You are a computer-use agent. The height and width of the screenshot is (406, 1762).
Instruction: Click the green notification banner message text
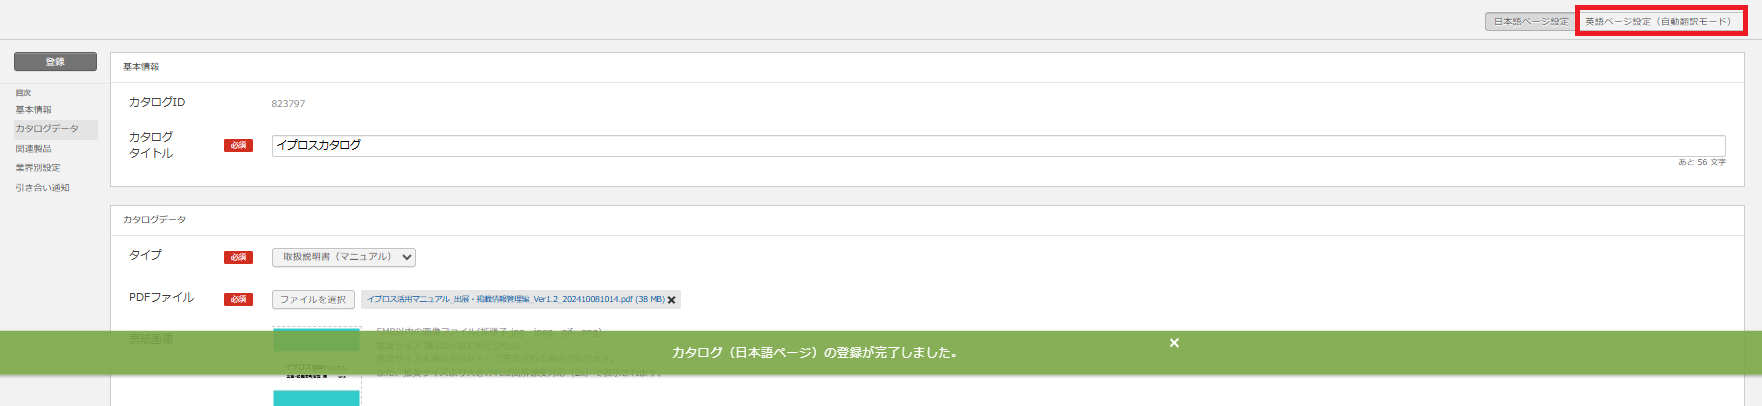coord(814,353)
